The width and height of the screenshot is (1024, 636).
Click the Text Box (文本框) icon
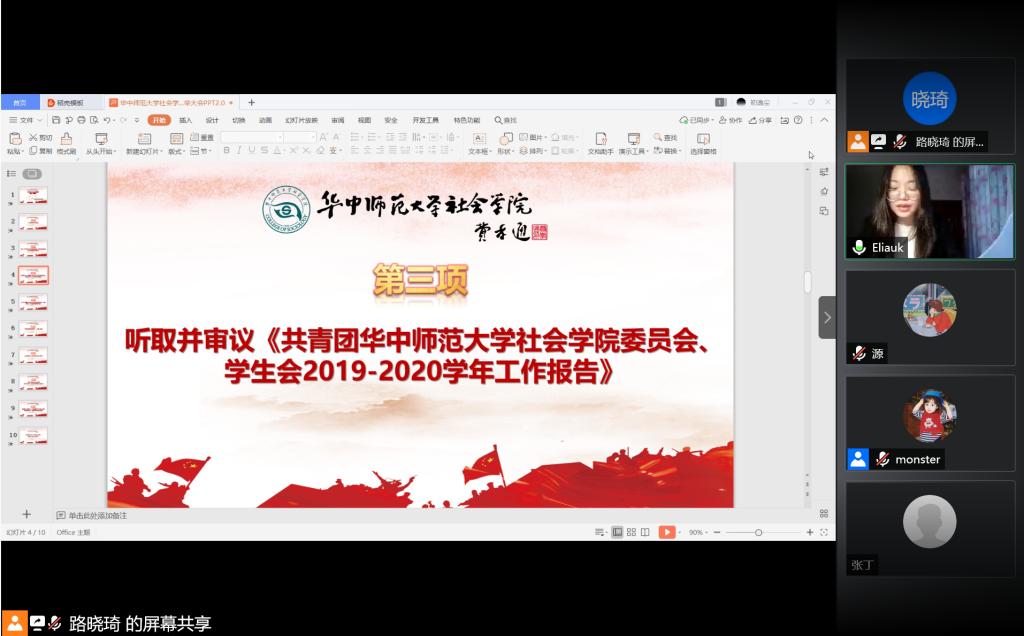(x=479, y=138)
